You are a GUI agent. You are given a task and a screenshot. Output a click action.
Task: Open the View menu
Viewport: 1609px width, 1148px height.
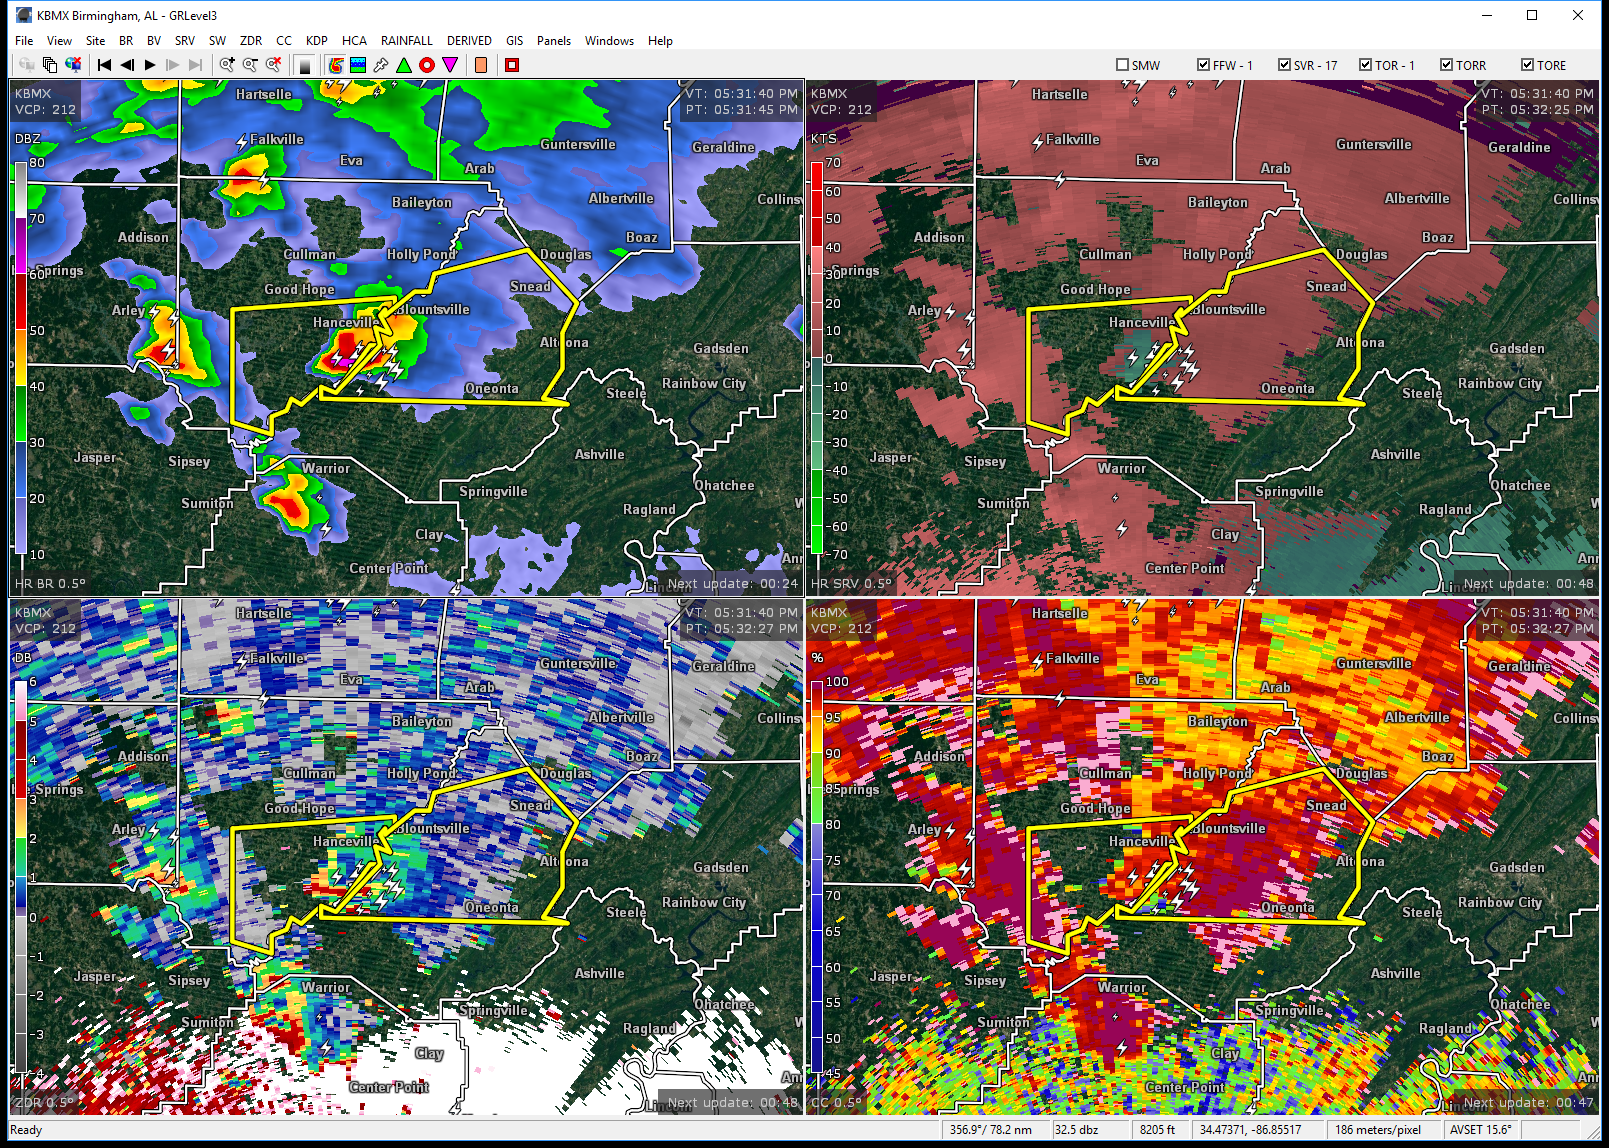pos(59,41)
